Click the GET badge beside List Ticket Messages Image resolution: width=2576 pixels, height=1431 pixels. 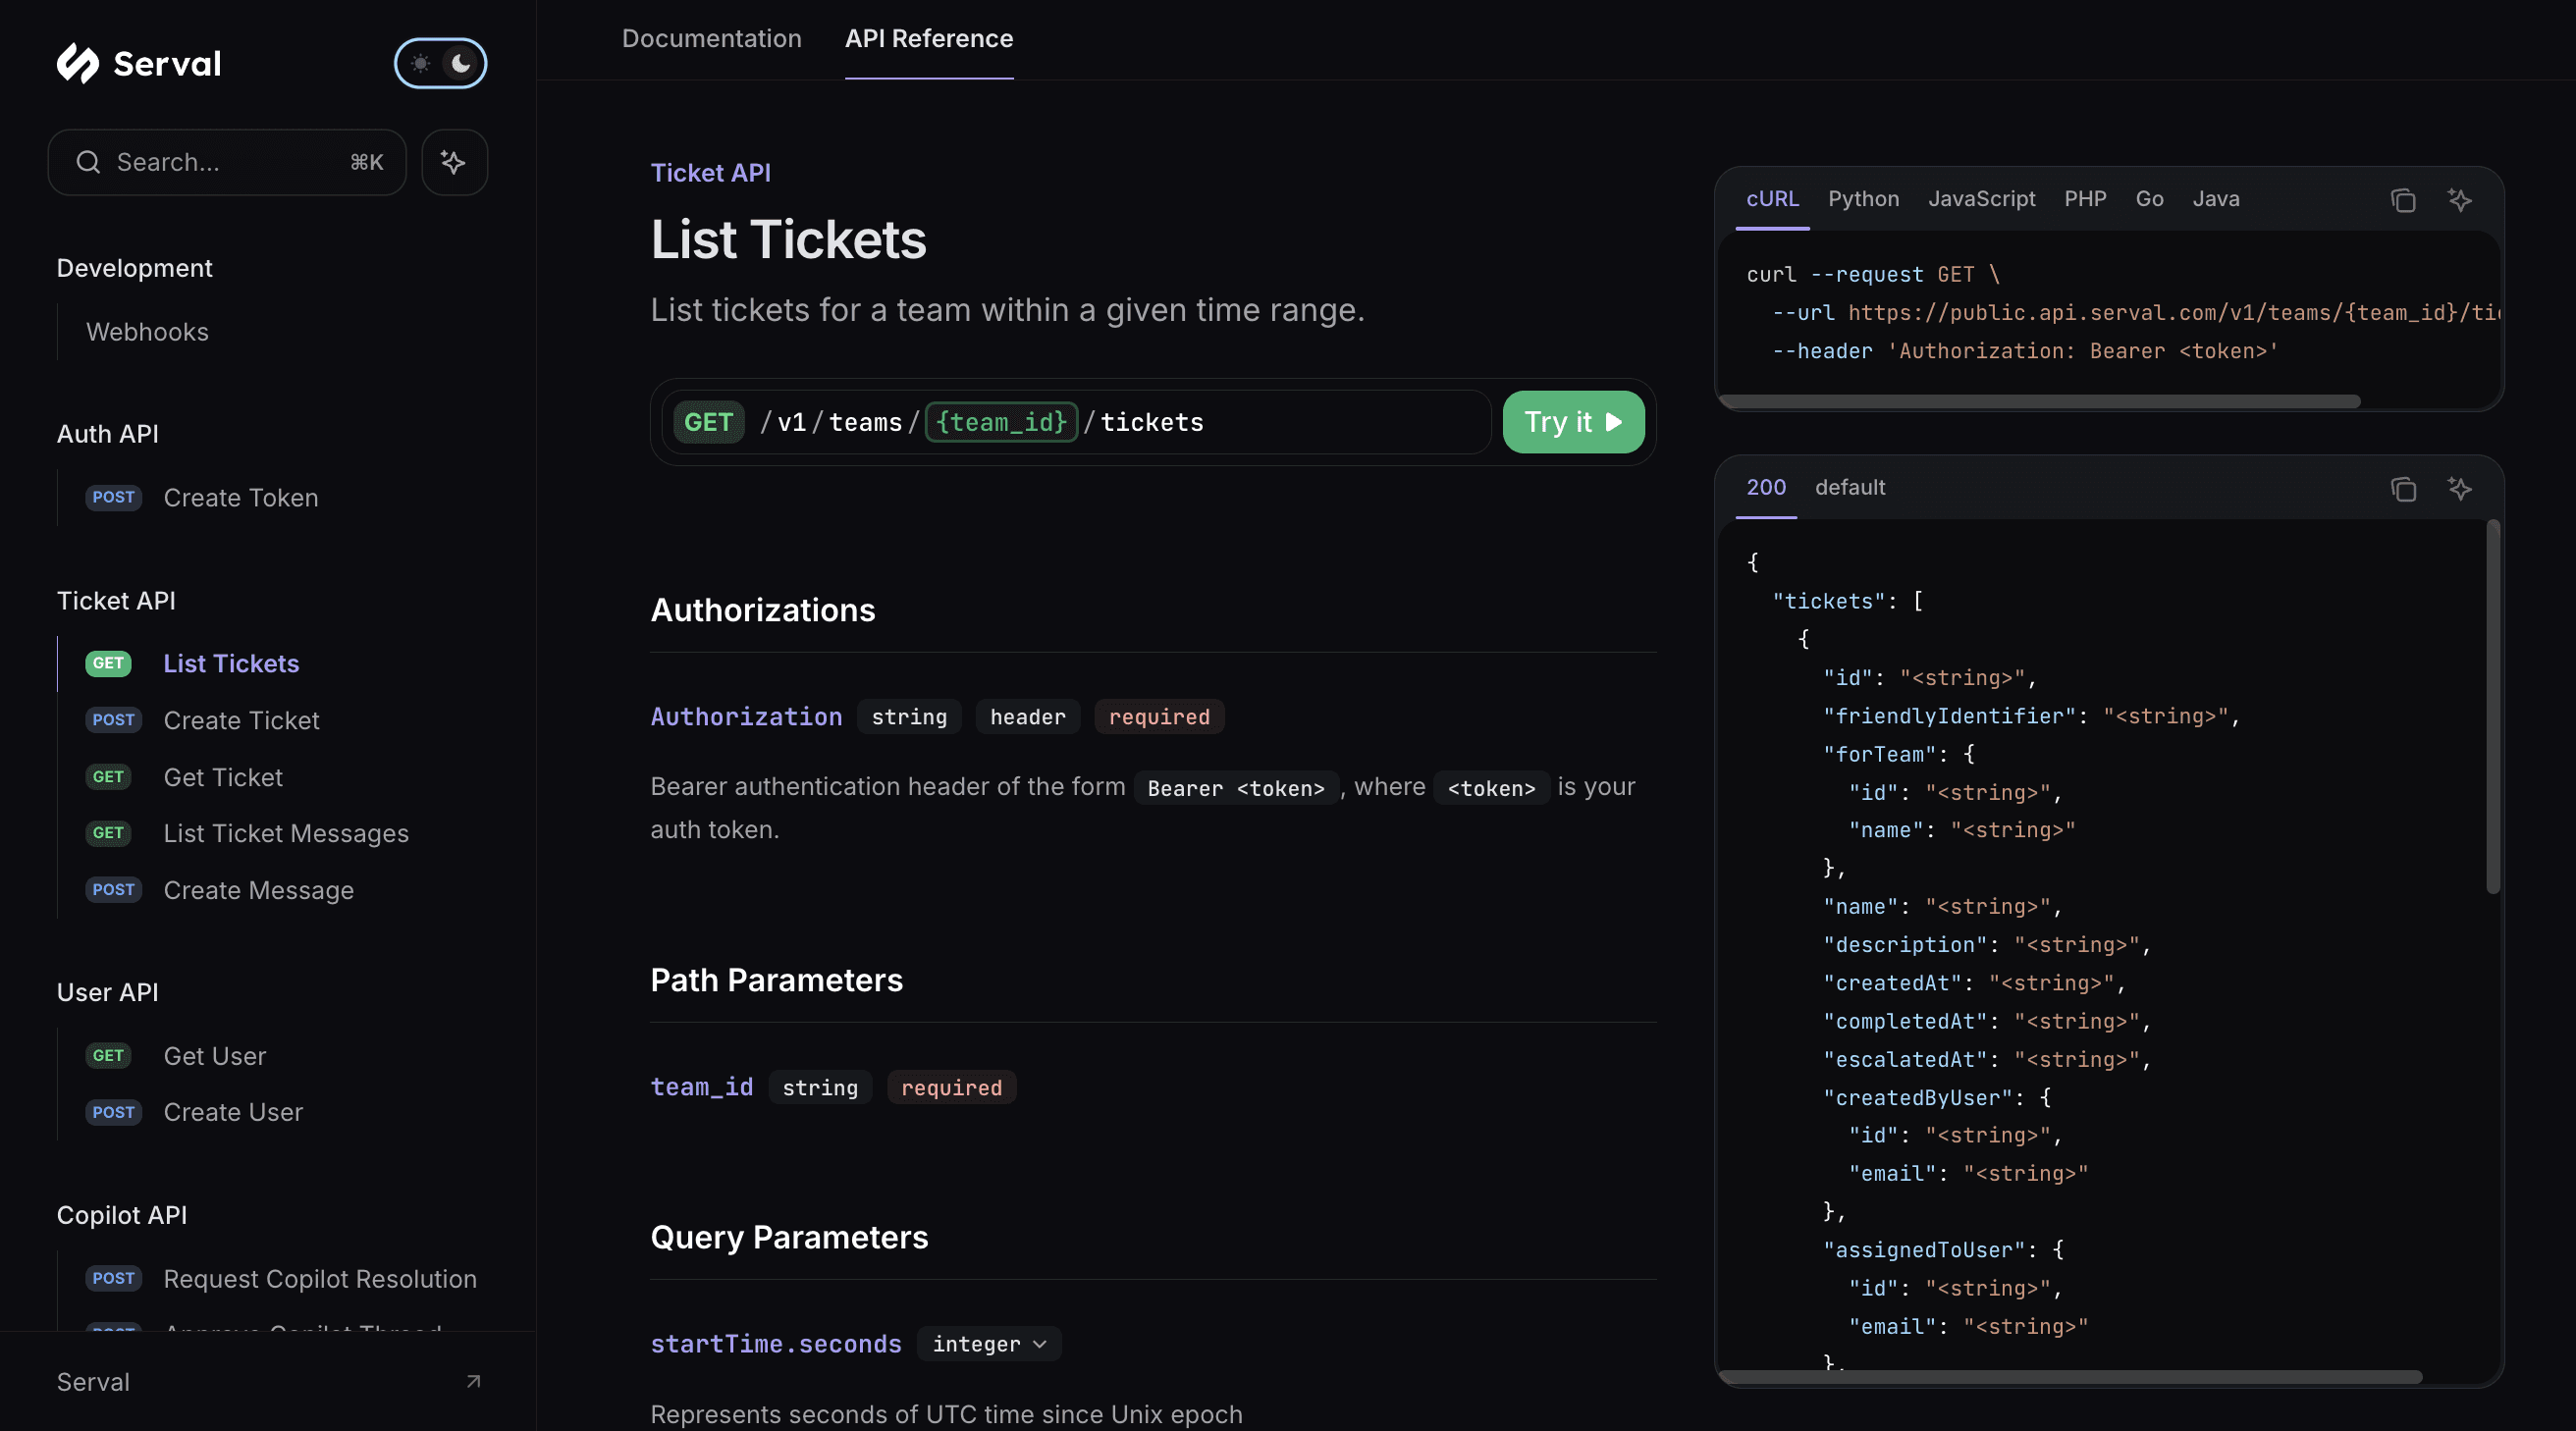tap(108, 833)
